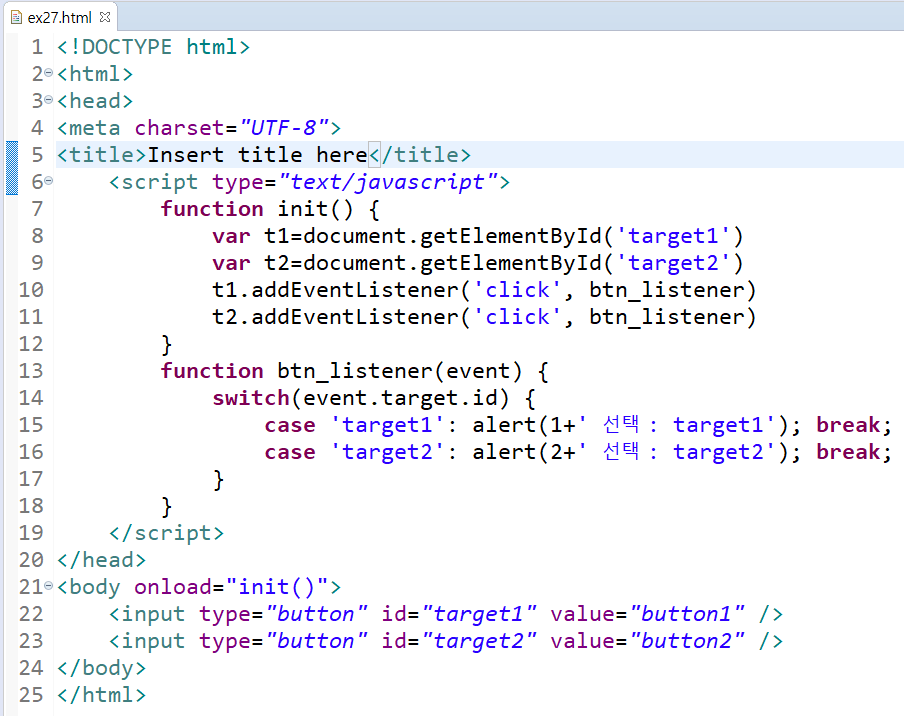Click 'btn_listener' argument on line 11
The height and width of the screenshot is (716, 904).
coord(666,318)
